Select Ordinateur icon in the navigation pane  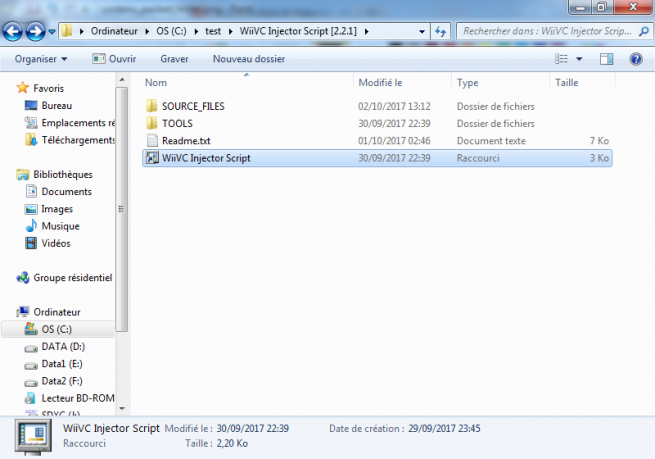[23, 312]
